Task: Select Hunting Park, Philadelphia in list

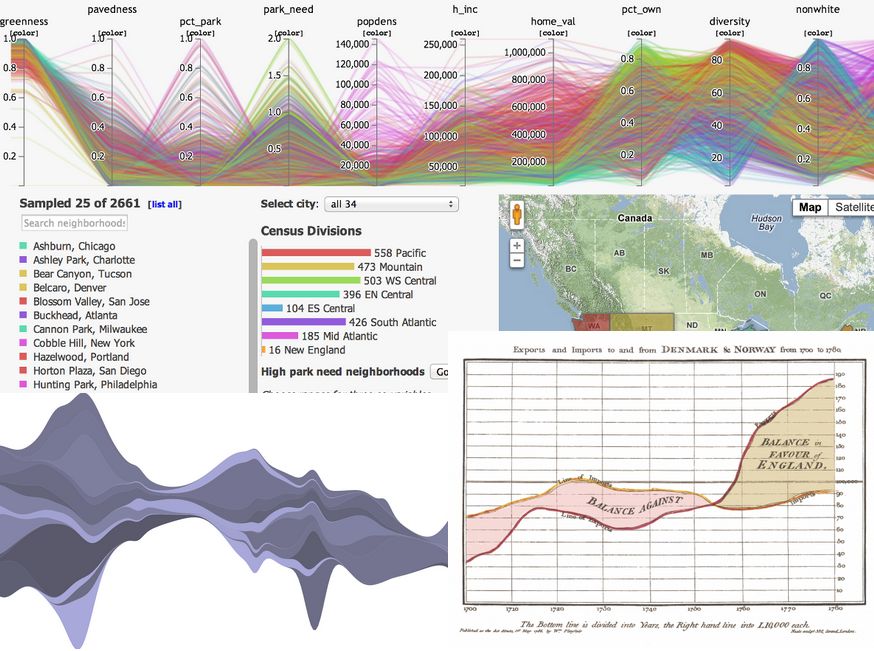Action: (x=95, y=385)
